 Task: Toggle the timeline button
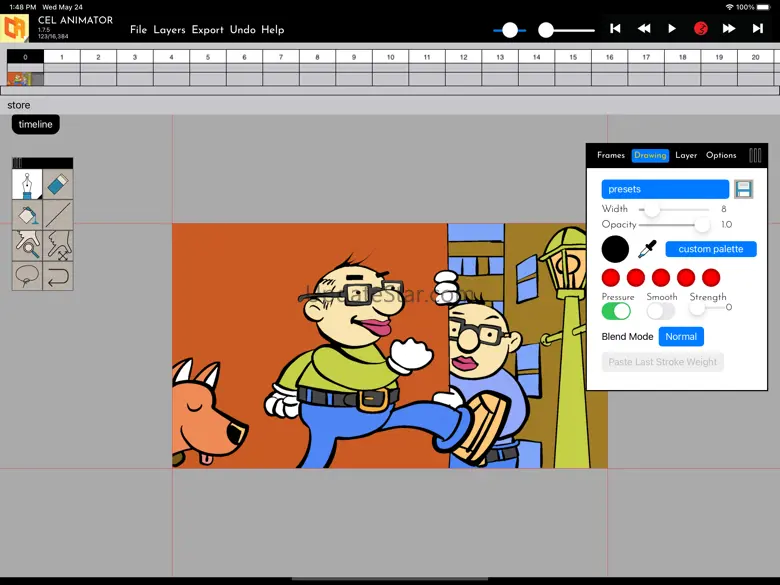point(35,124)
